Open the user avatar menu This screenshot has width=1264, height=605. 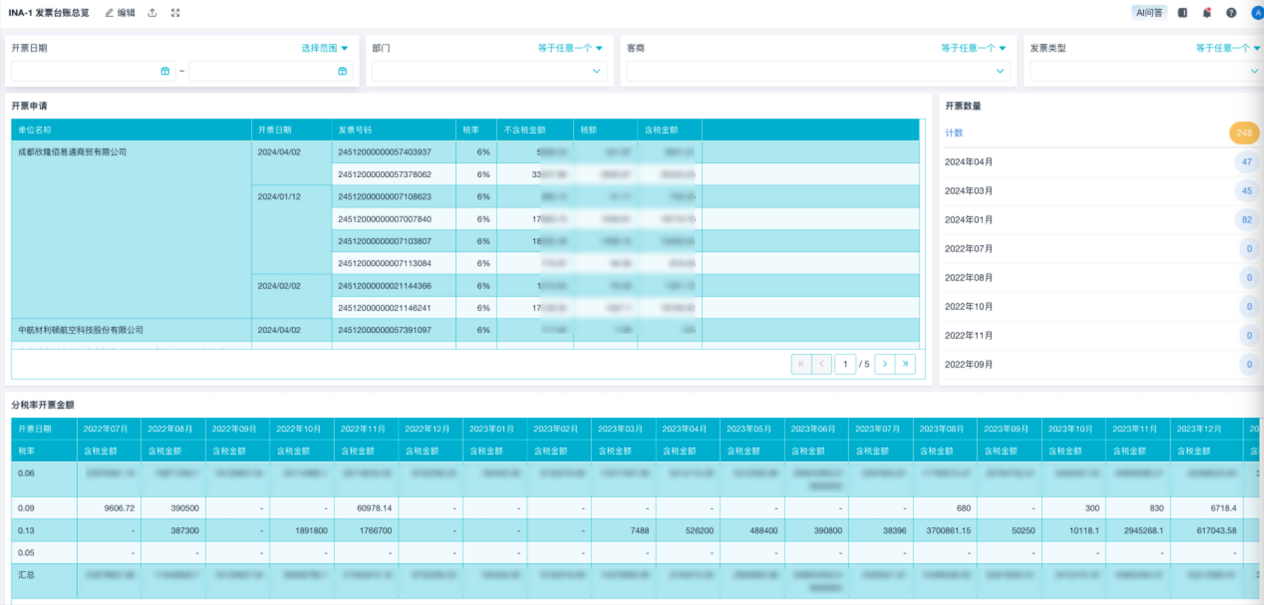tap(1256, 13)
